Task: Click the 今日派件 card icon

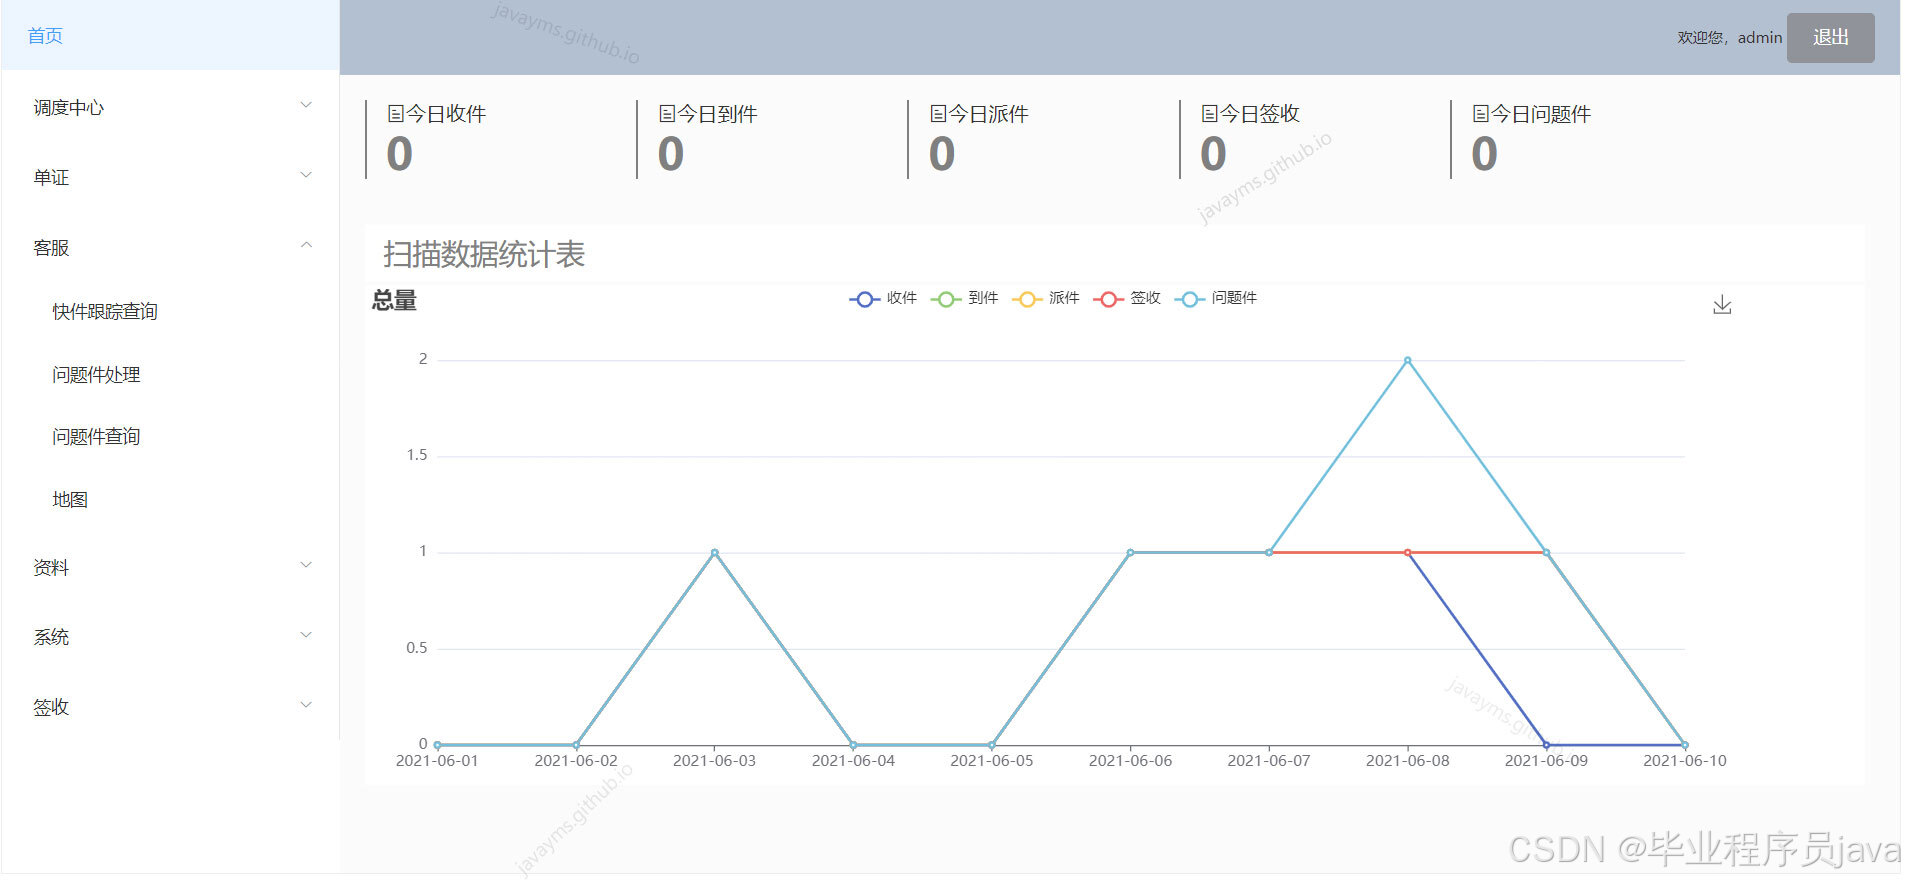Action: pos(938,114)
